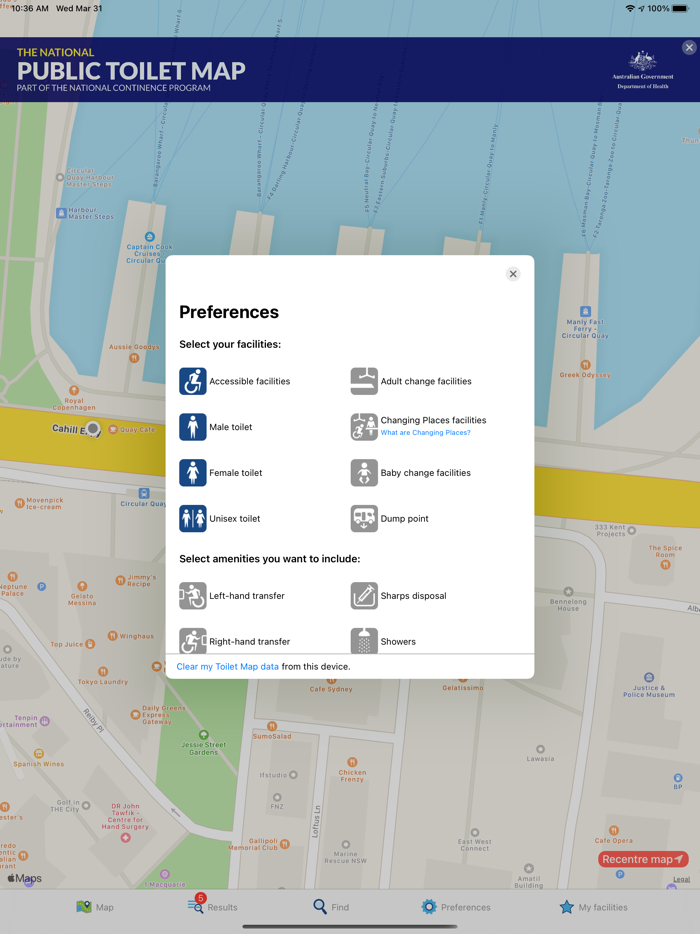Image resolution: width=700 pixels, height=934 pixels.
Task: Switch to the Map tab
Action: [x=95, y=907]
